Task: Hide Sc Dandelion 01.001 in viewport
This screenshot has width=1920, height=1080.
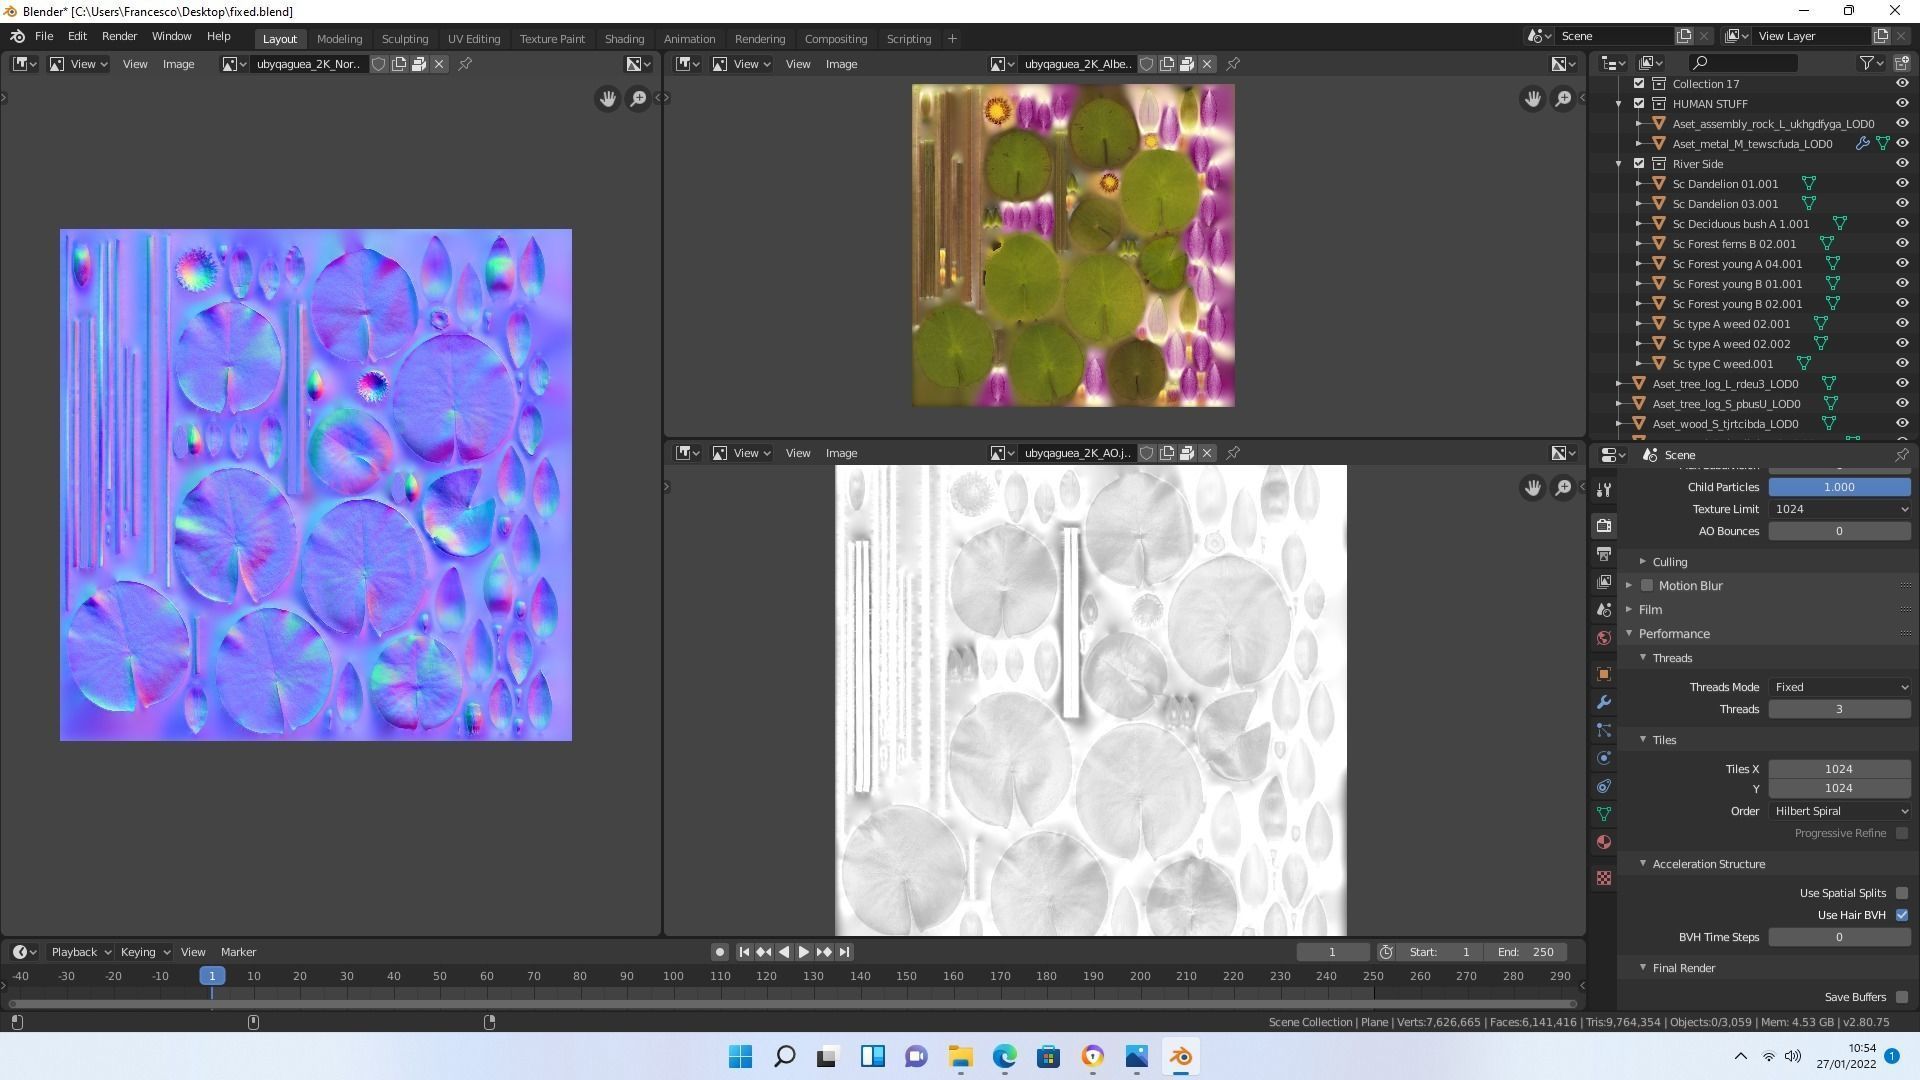Action: (x=1902, y=184)
